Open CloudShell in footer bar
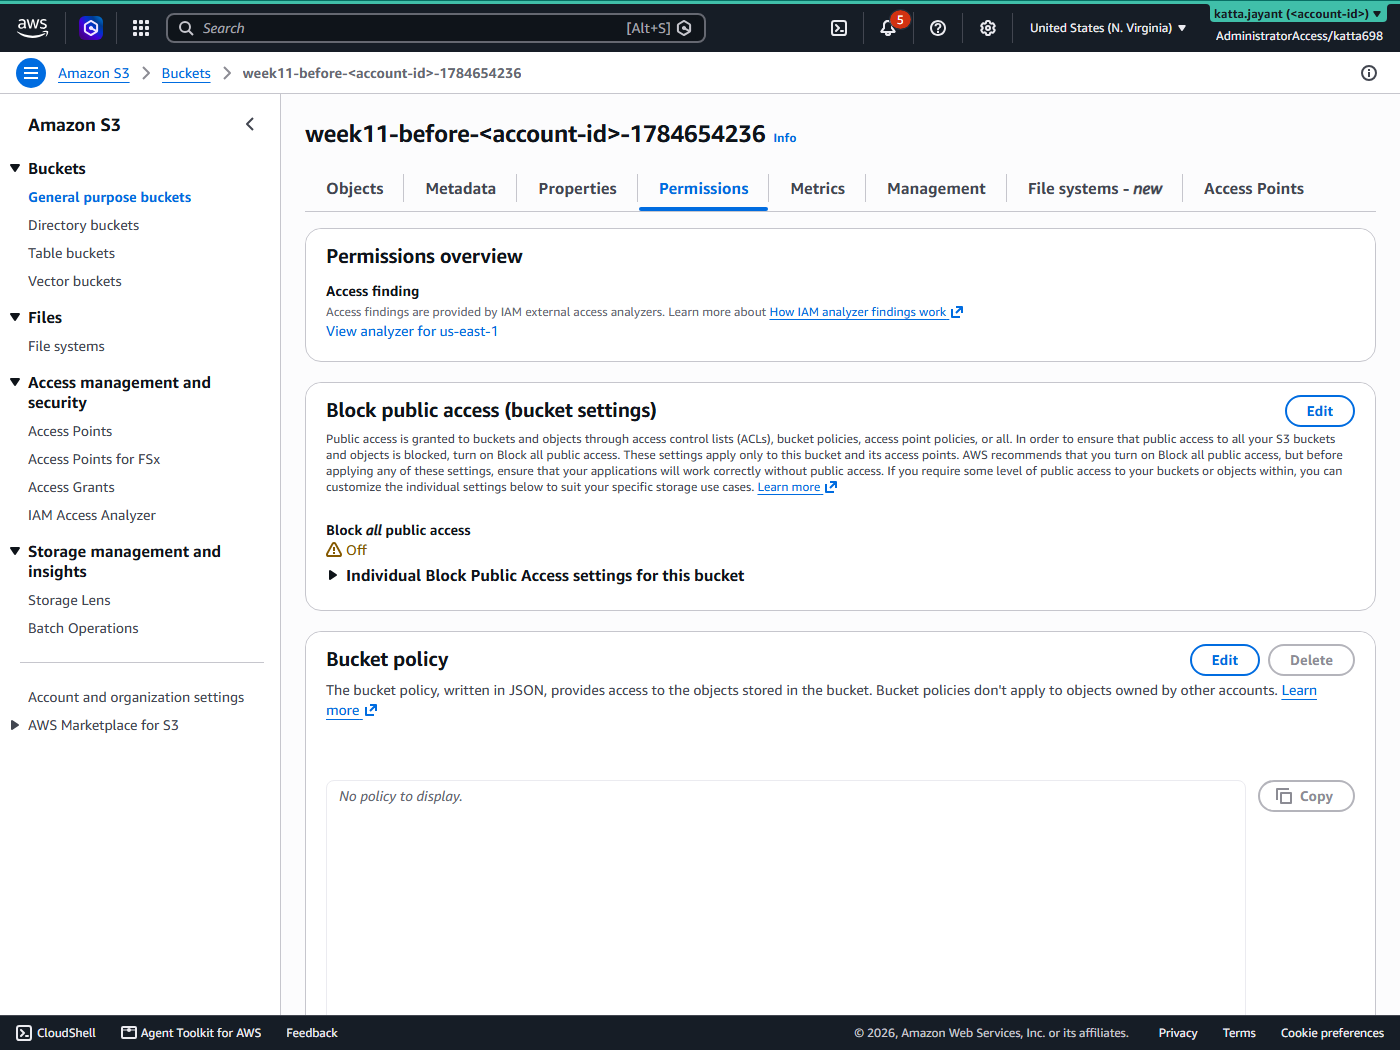 pos(57,1033)
